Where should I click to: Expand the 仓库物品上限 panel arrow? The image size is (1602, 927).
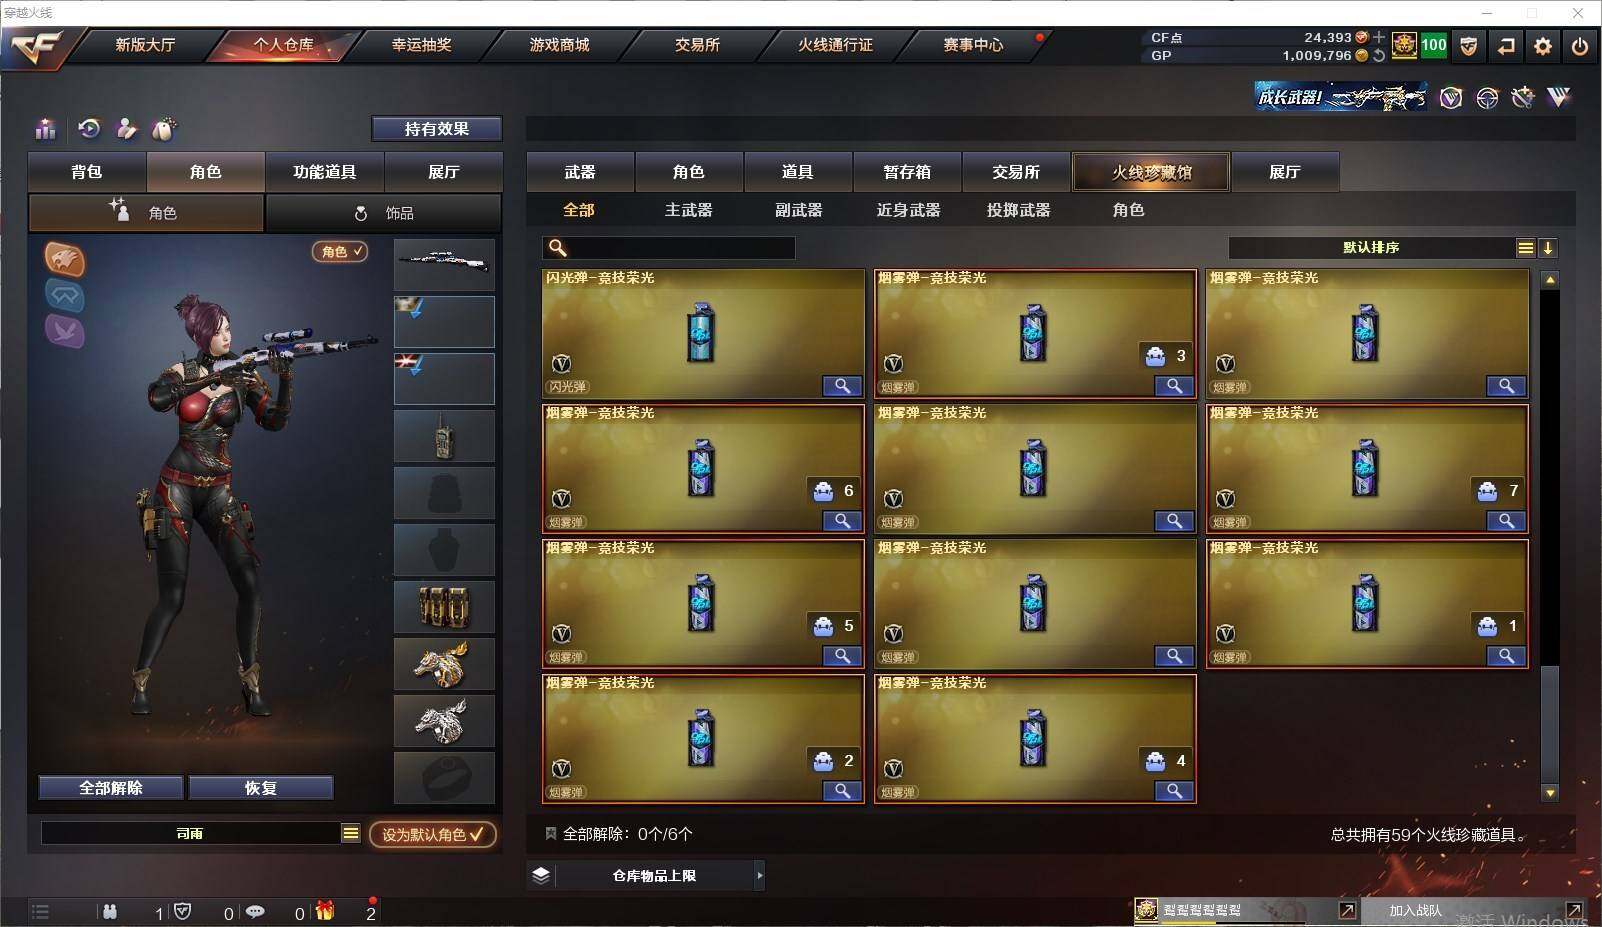[x=760, y=876]
